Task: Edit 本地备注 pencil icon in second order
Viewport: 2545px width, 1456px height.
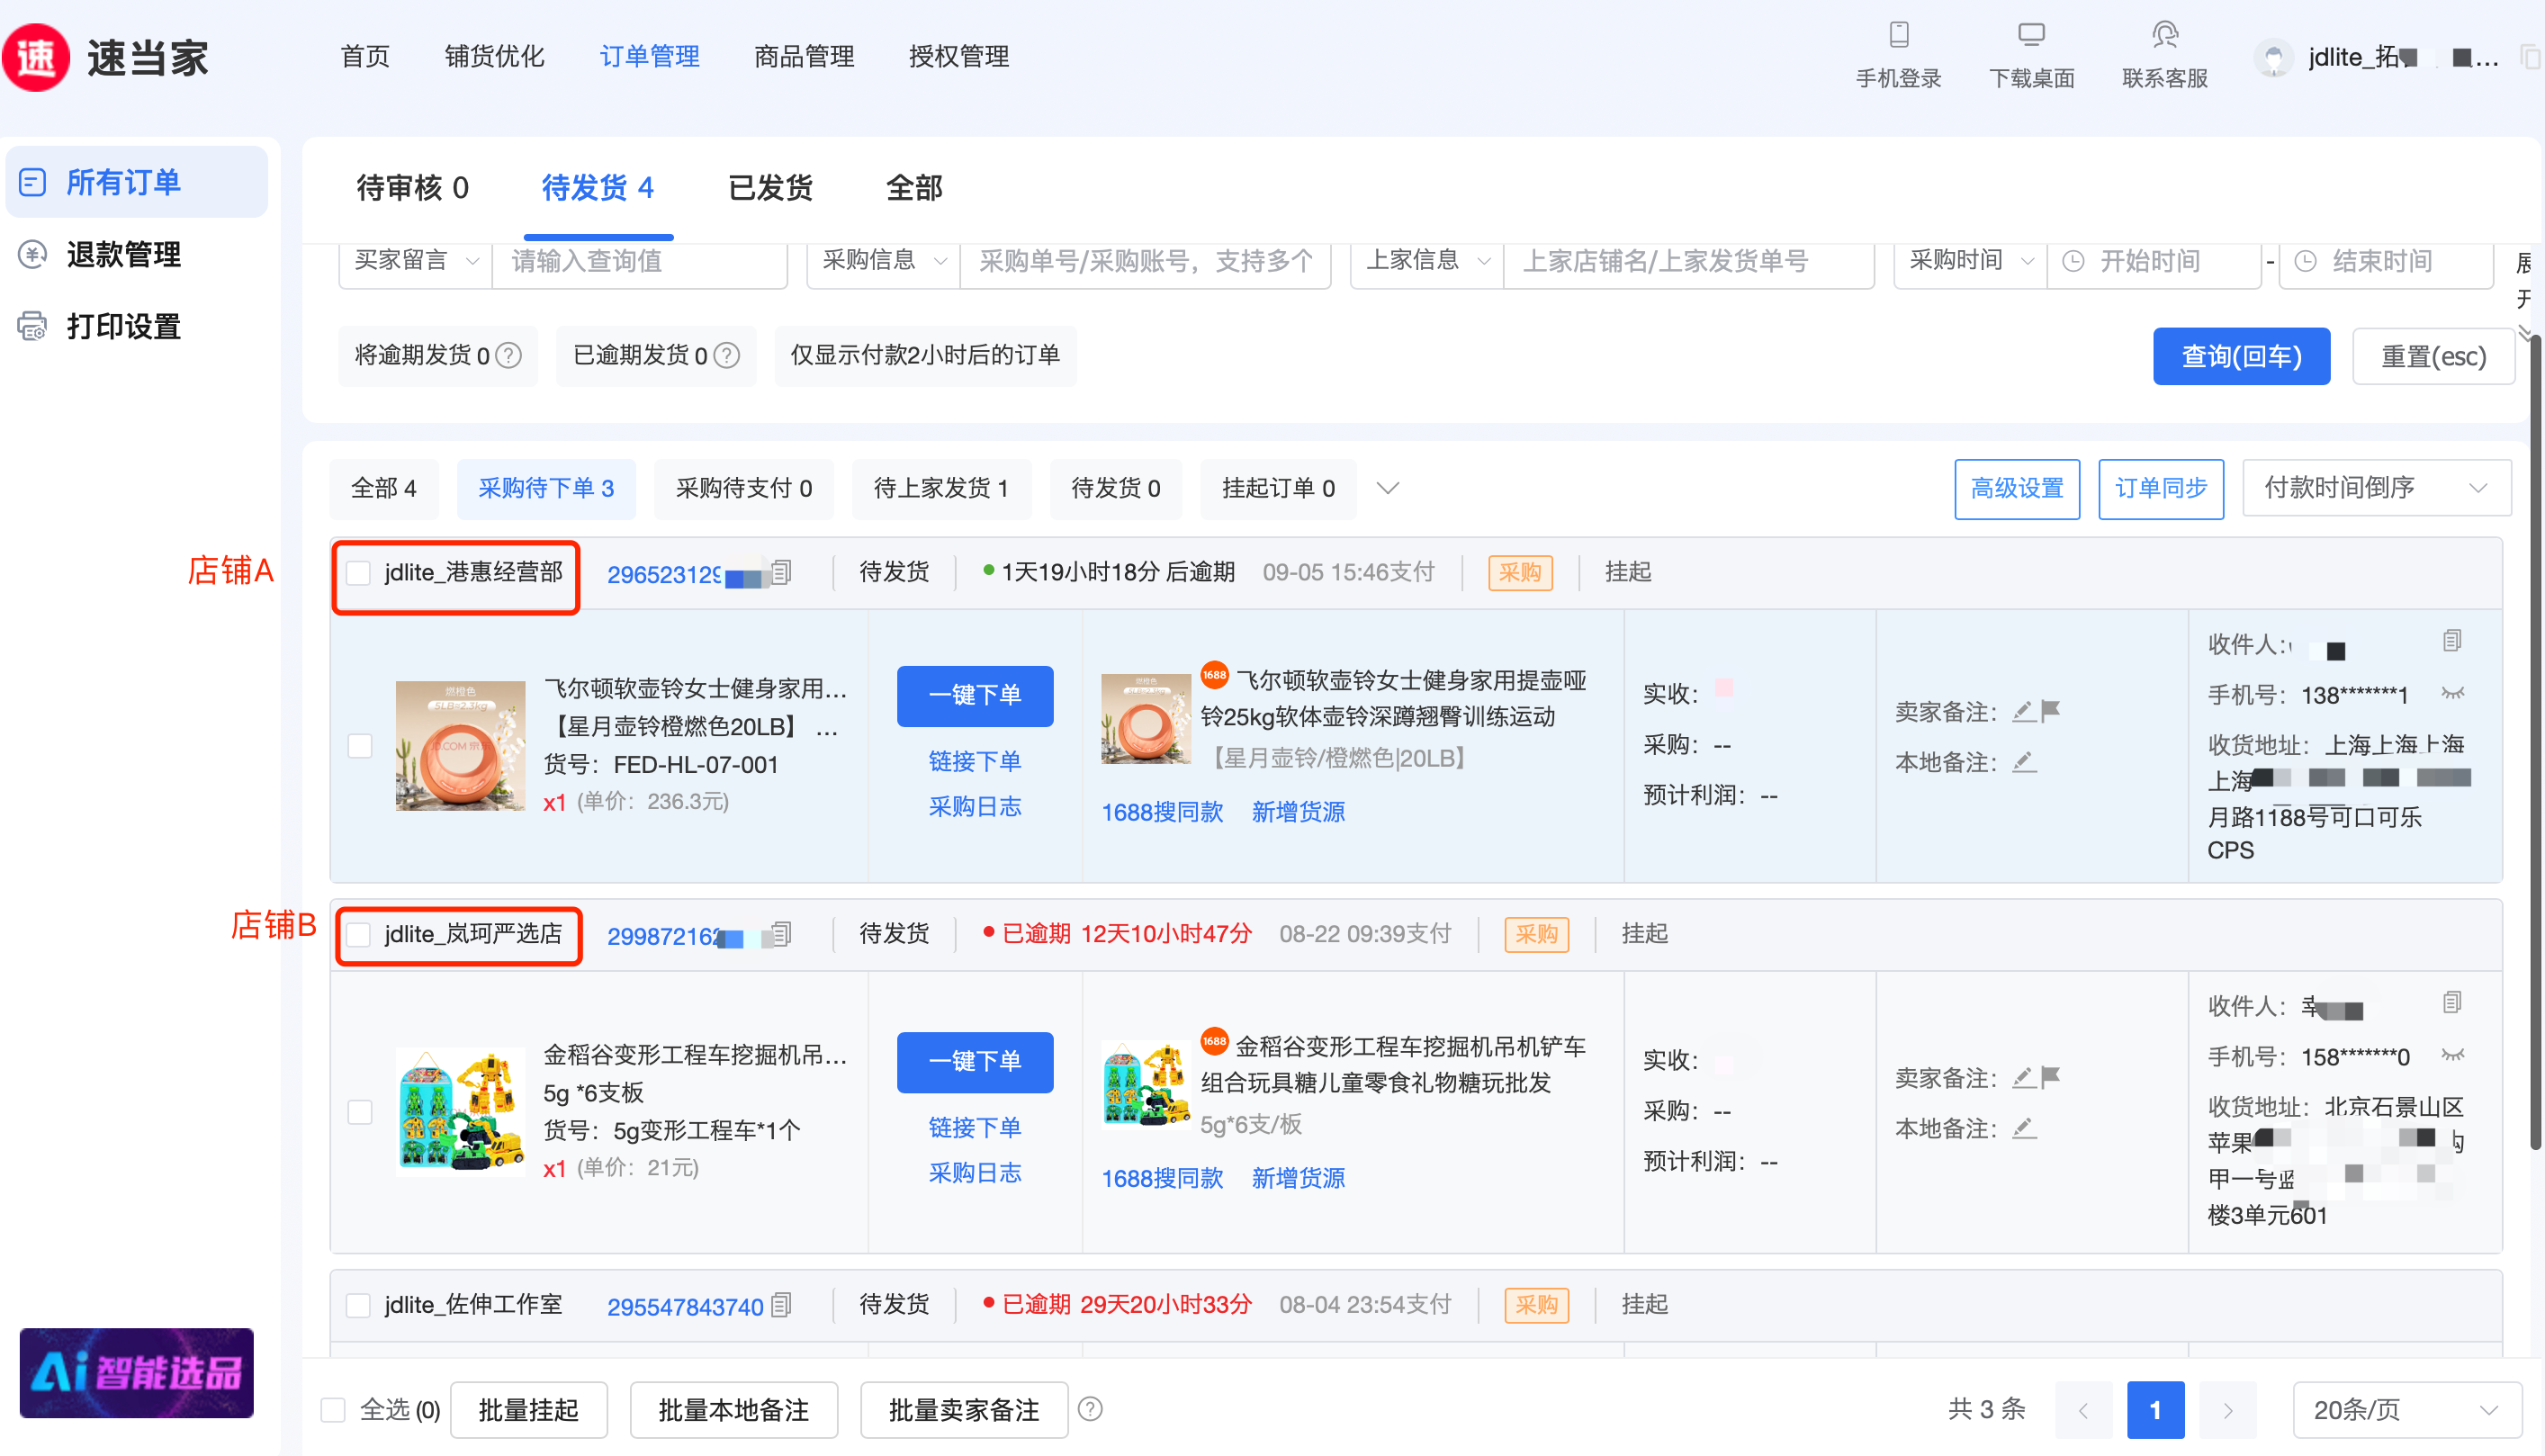Action: click(2023, 1129)
